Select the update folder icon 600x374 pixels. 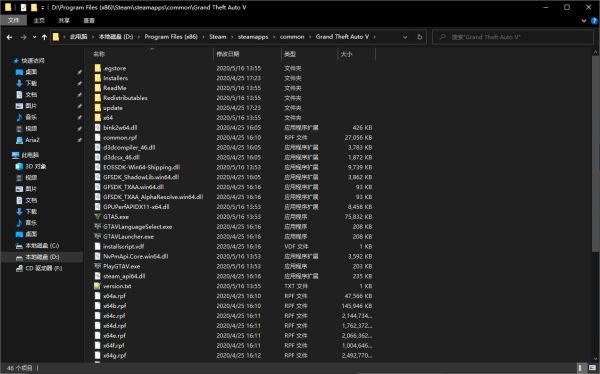point(98,108)
